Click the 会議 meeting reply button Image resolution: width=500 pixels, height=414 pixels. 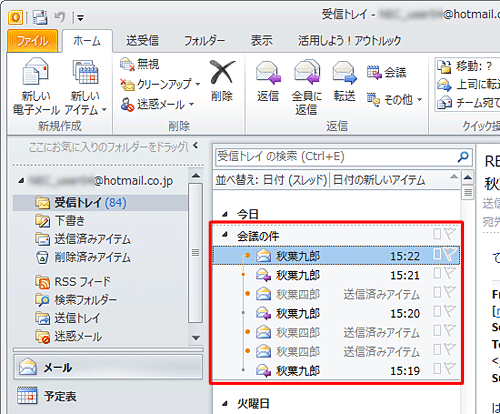tap(387, 72)
